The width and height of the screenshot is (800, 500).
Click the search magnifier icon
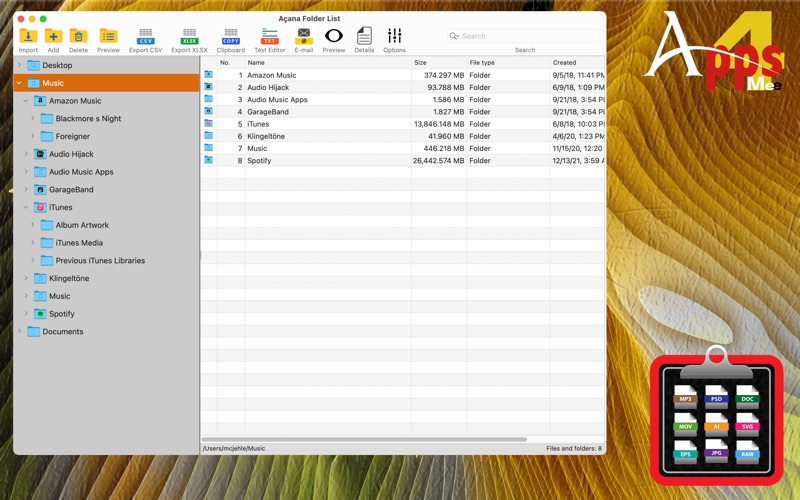click(454, 36)
